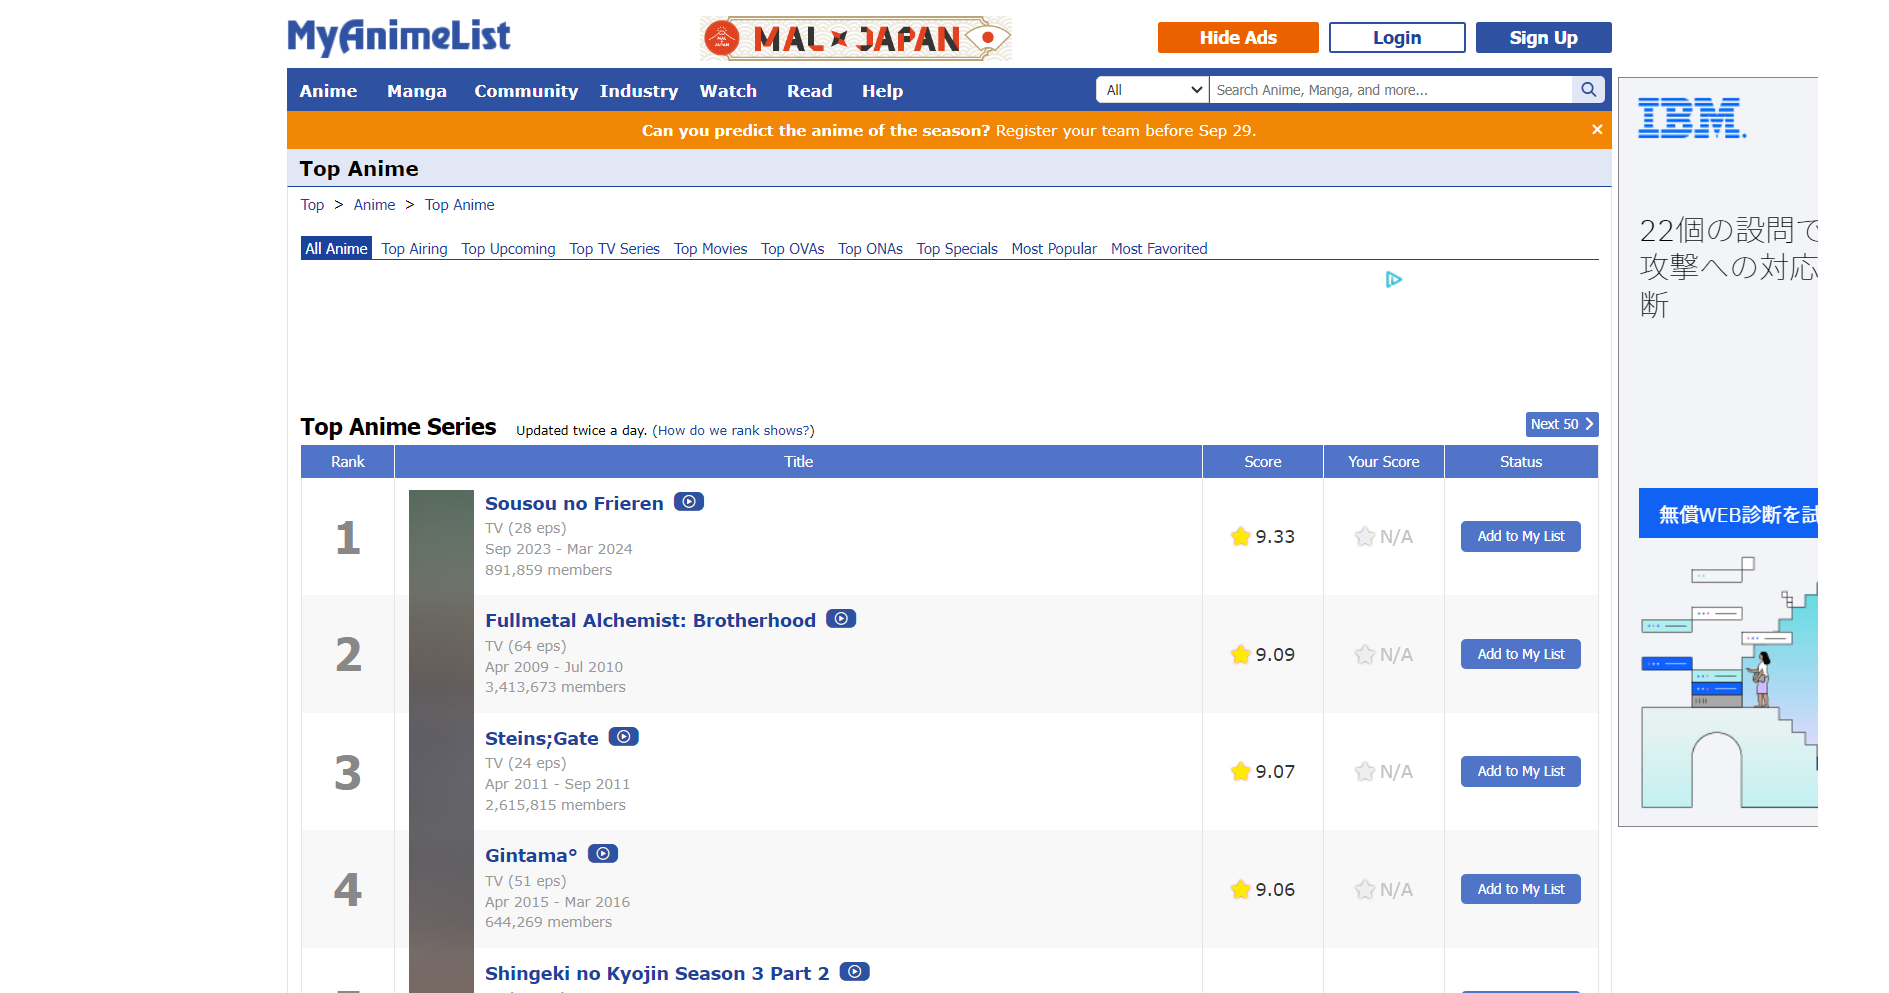Switch to the Top OVAs tab
This screenshot has height=993, width=1889.
[x=792, y=249]
